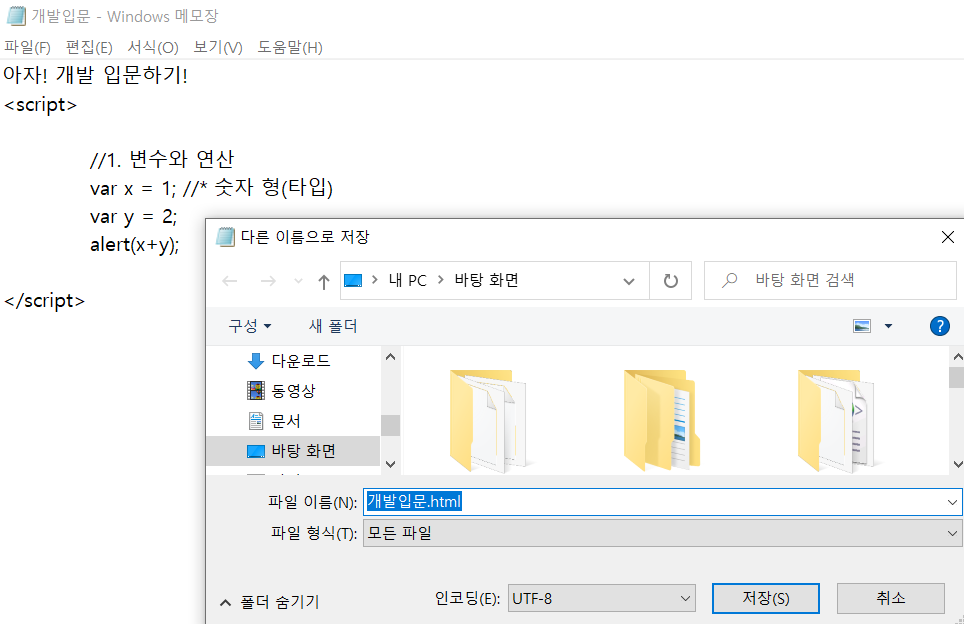Click the 바탕 화면 검색 search field
Screen dimensions: 964x624
tap(830, 280)
